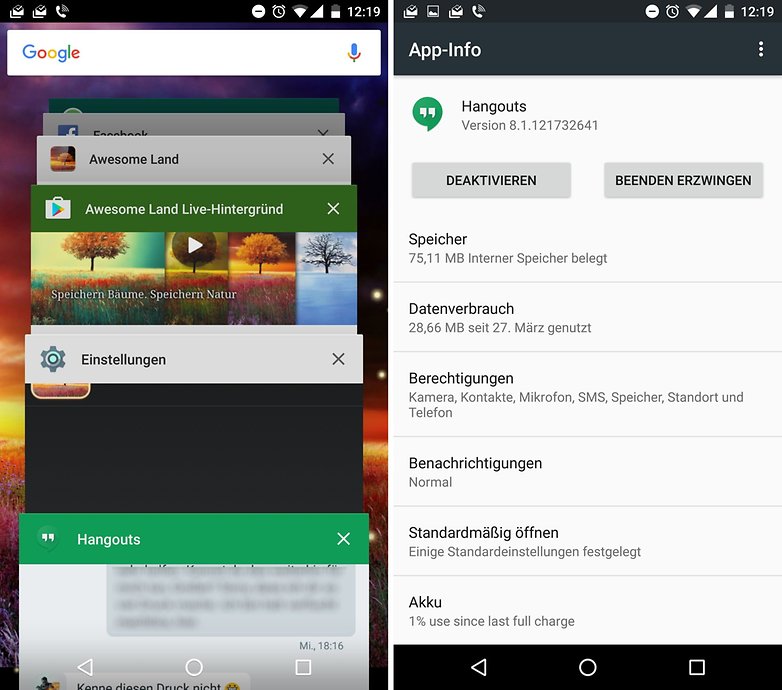Tap the image notification icon in right status bar
Image resolution: width=782 pixels, height=690 pixels.
tap(433, 11)
